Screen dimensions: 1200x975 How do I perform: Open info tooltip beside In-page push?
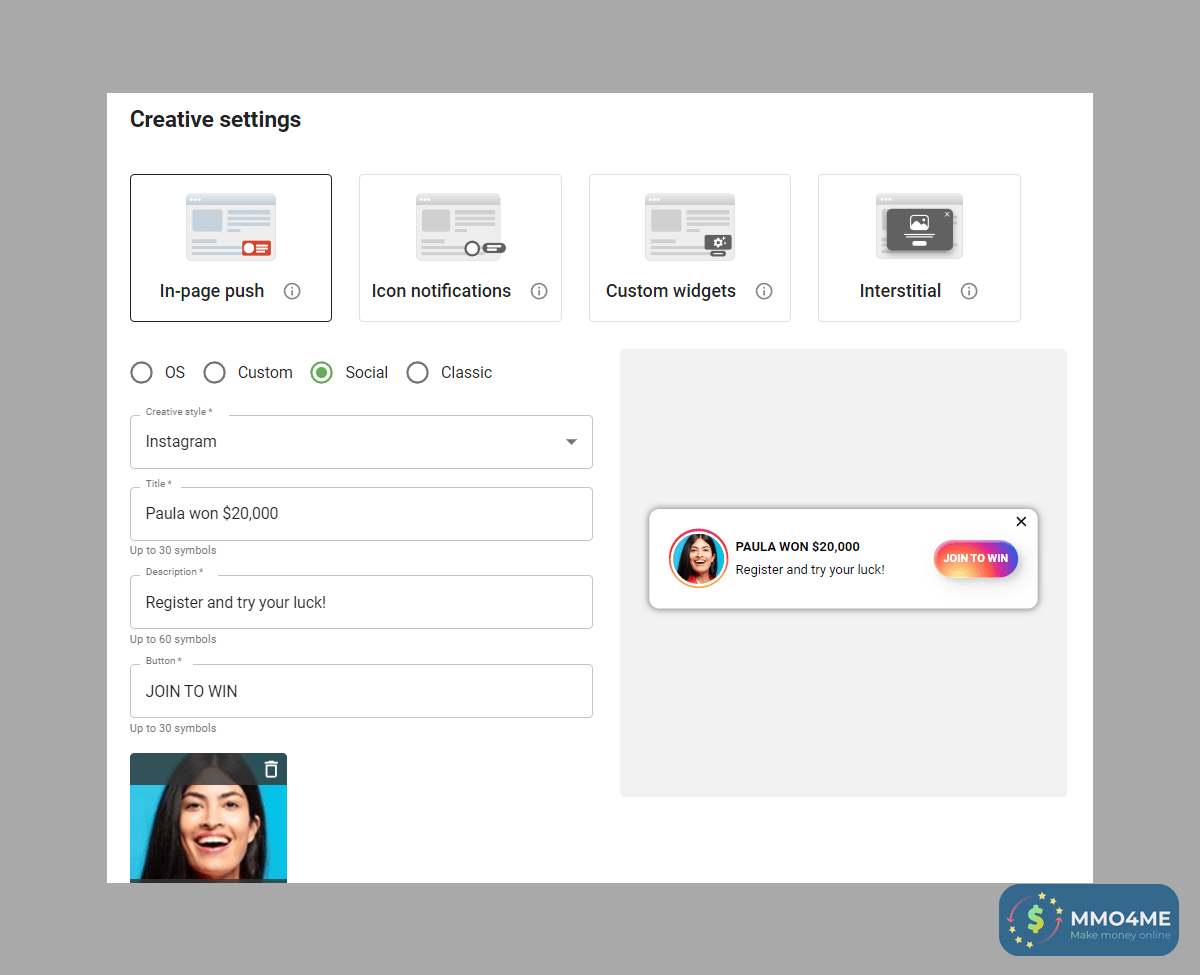[292, 291]
